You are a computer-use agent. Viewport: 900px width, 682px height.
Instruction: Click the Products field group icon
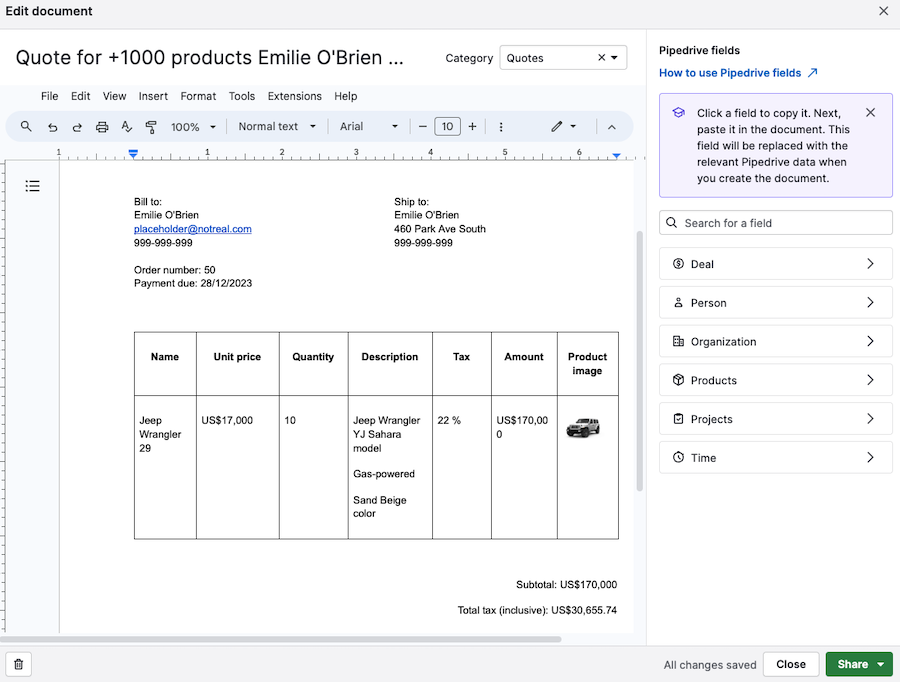(x=678, y=380)
